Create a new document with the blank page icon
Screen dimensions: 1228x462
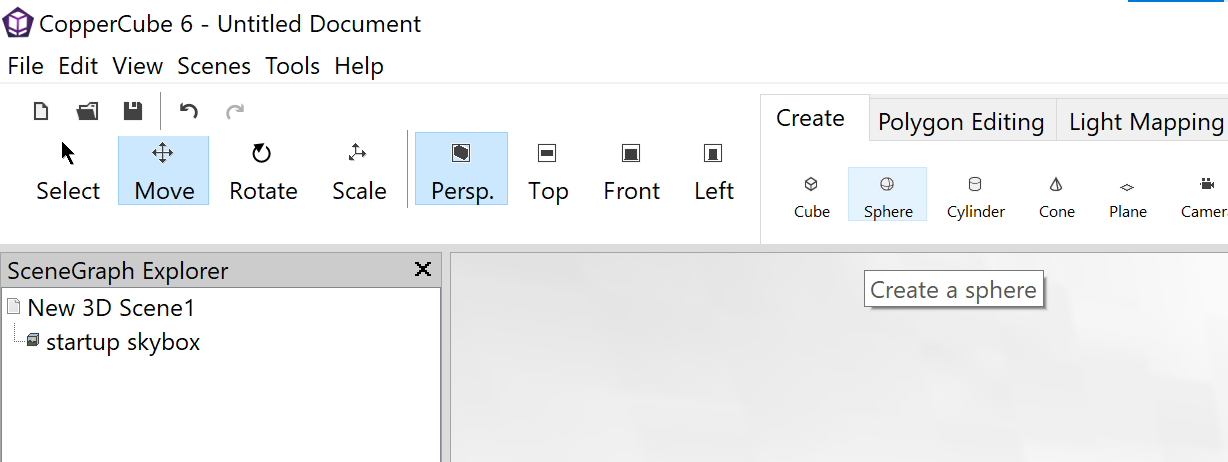(x=41, y=111)
